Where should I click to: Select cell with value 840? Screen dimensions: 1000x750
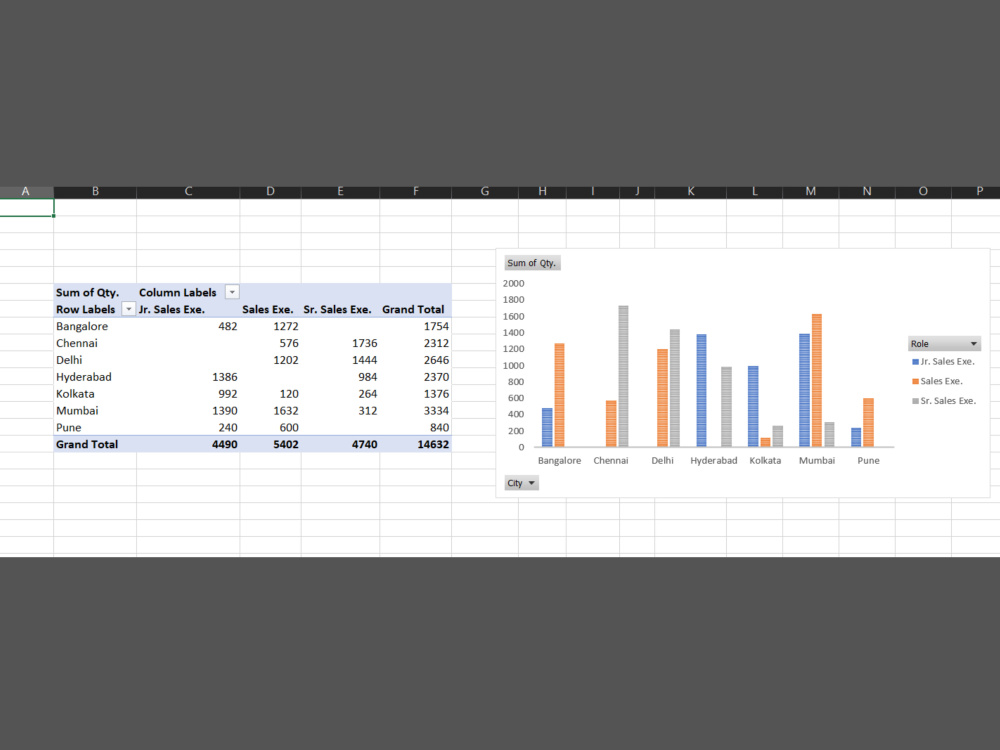point(415,427)
